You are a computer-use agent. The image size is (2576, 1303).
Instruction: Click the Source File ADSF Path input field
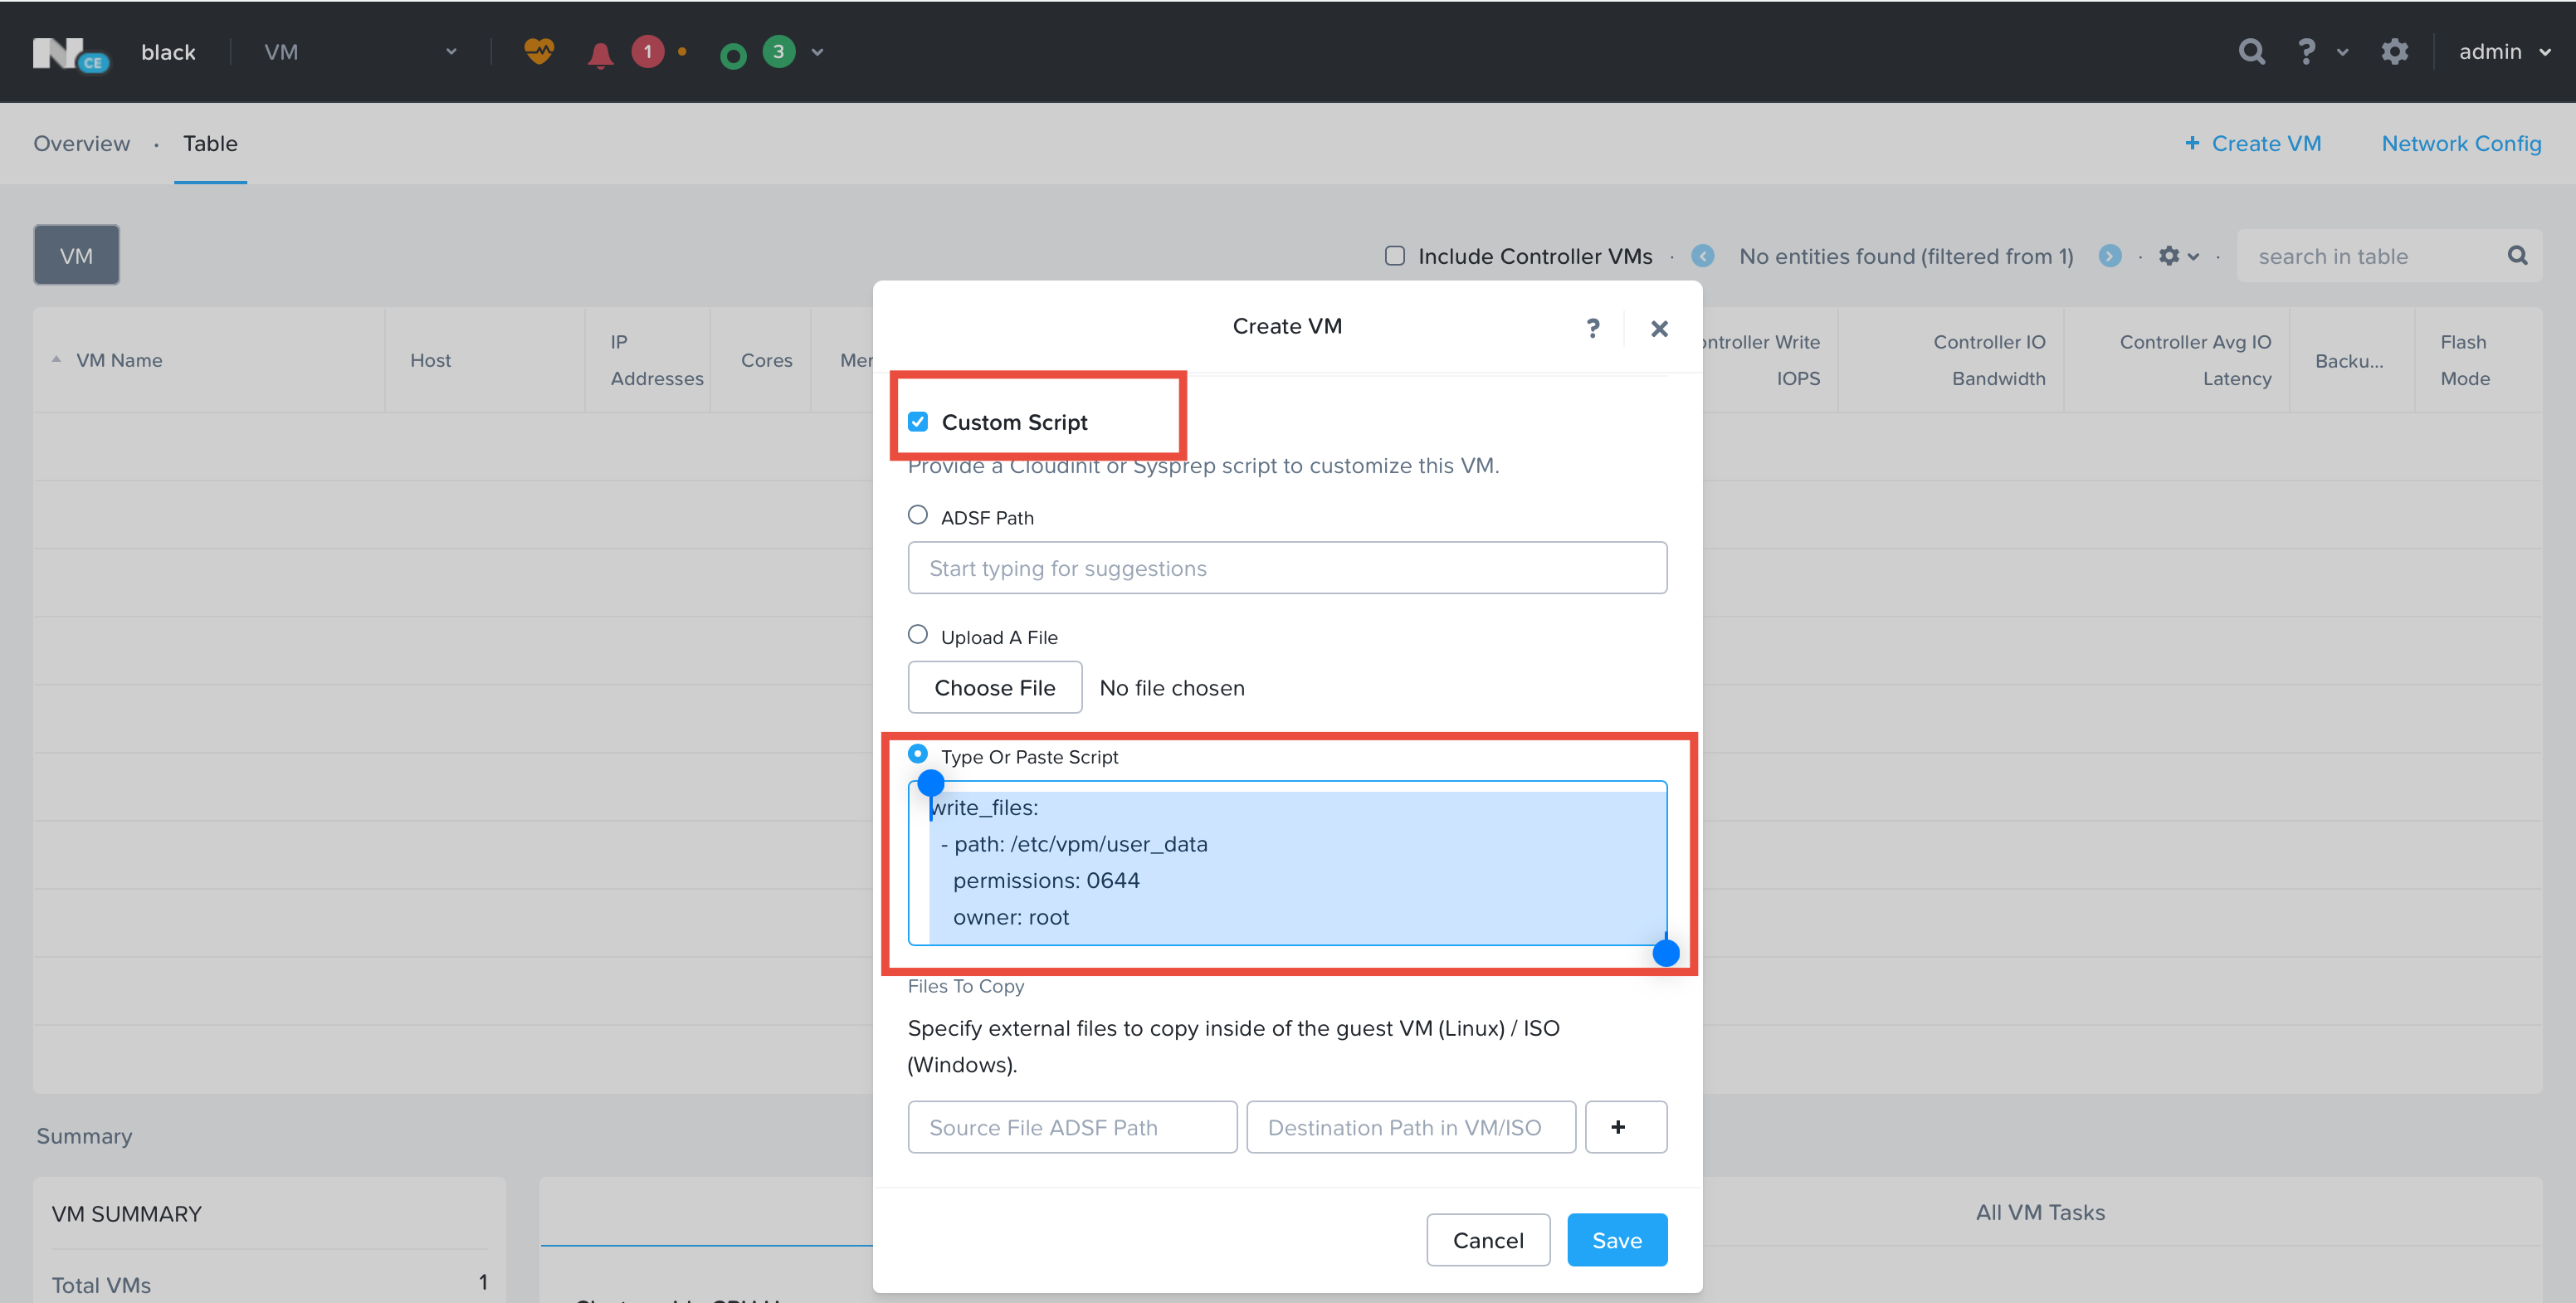[1071, 1127]
